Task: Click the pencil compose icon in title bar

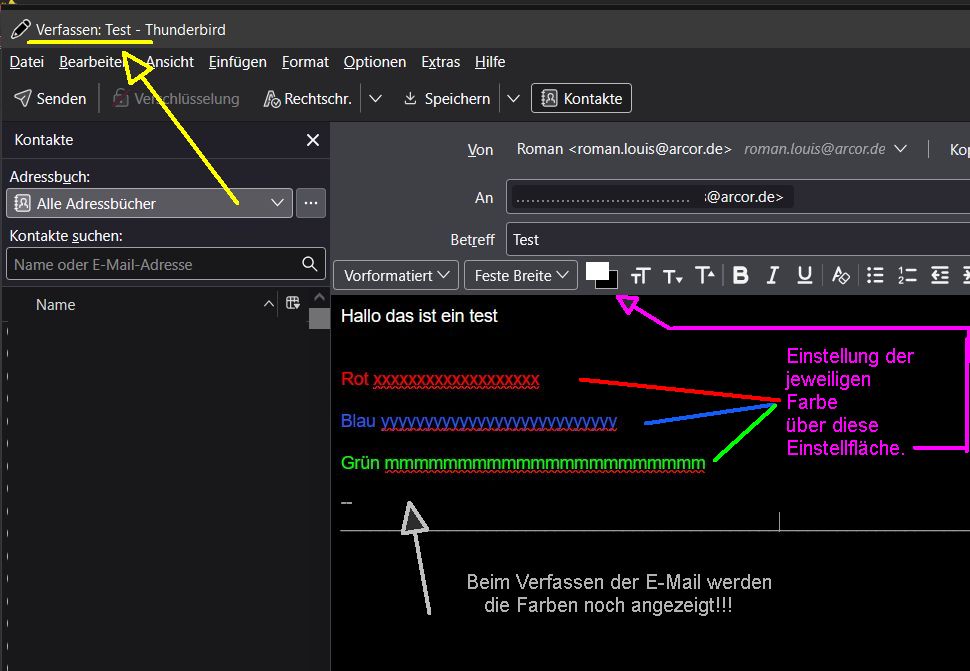Action: point(20,29)
